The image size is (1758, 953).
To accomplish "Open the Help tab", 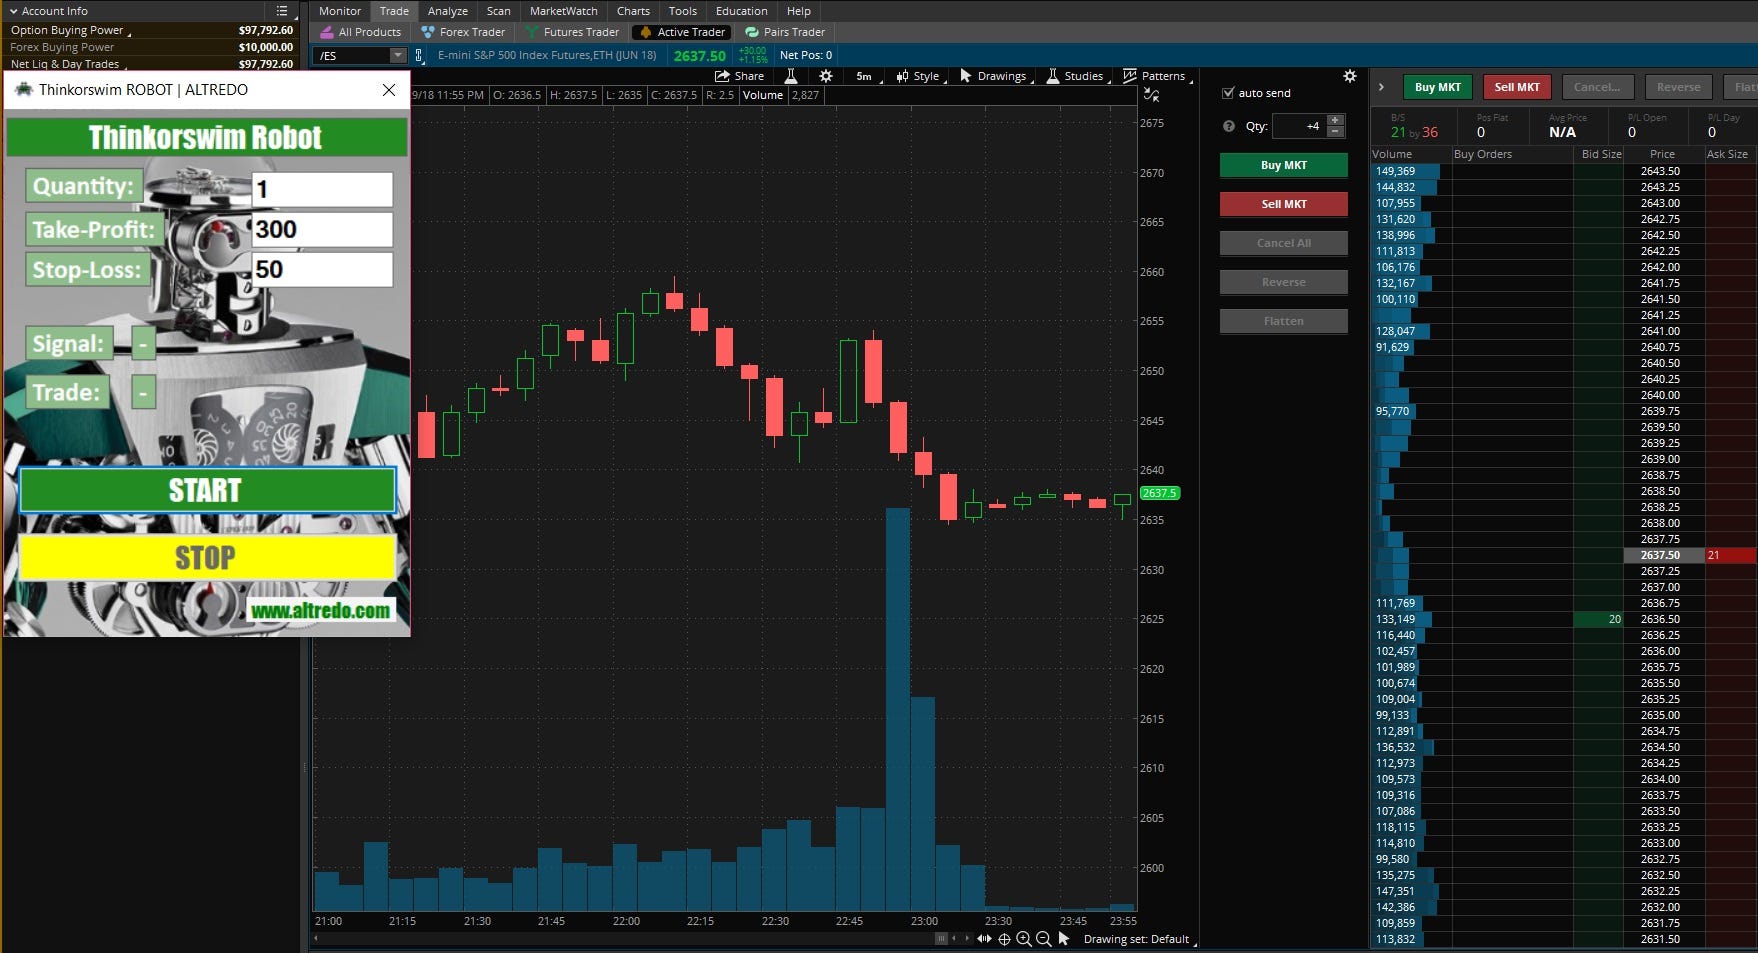I will (798, 11).
